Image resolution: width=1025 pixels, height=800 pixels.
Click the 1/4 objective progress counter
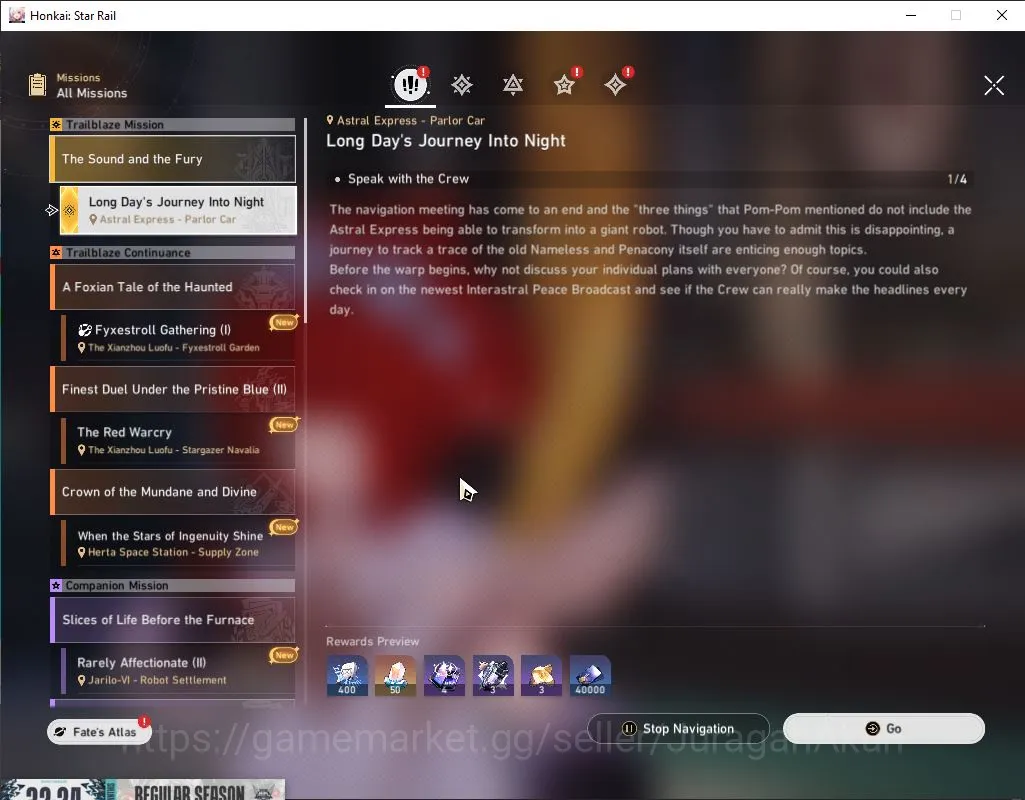tap(957, 179)
